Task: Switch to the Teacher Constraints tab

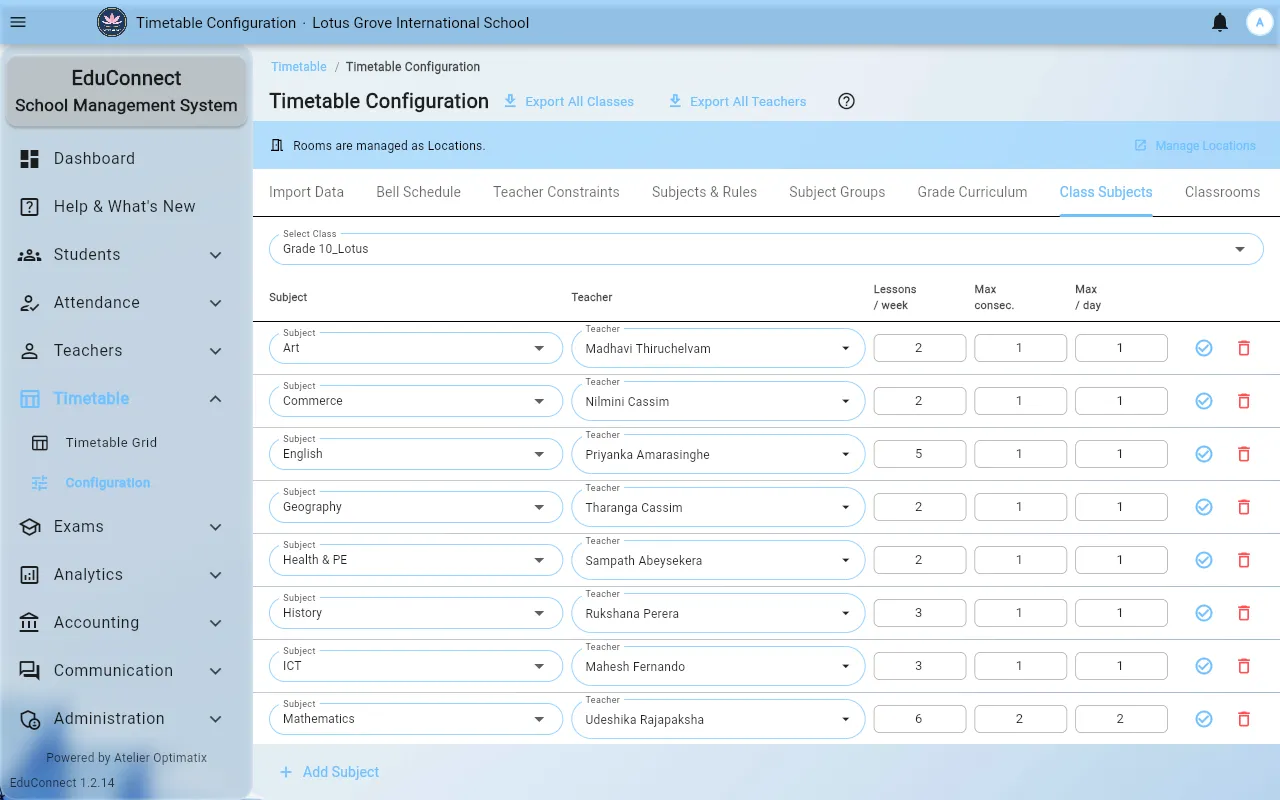Action: tap(556, 192)
